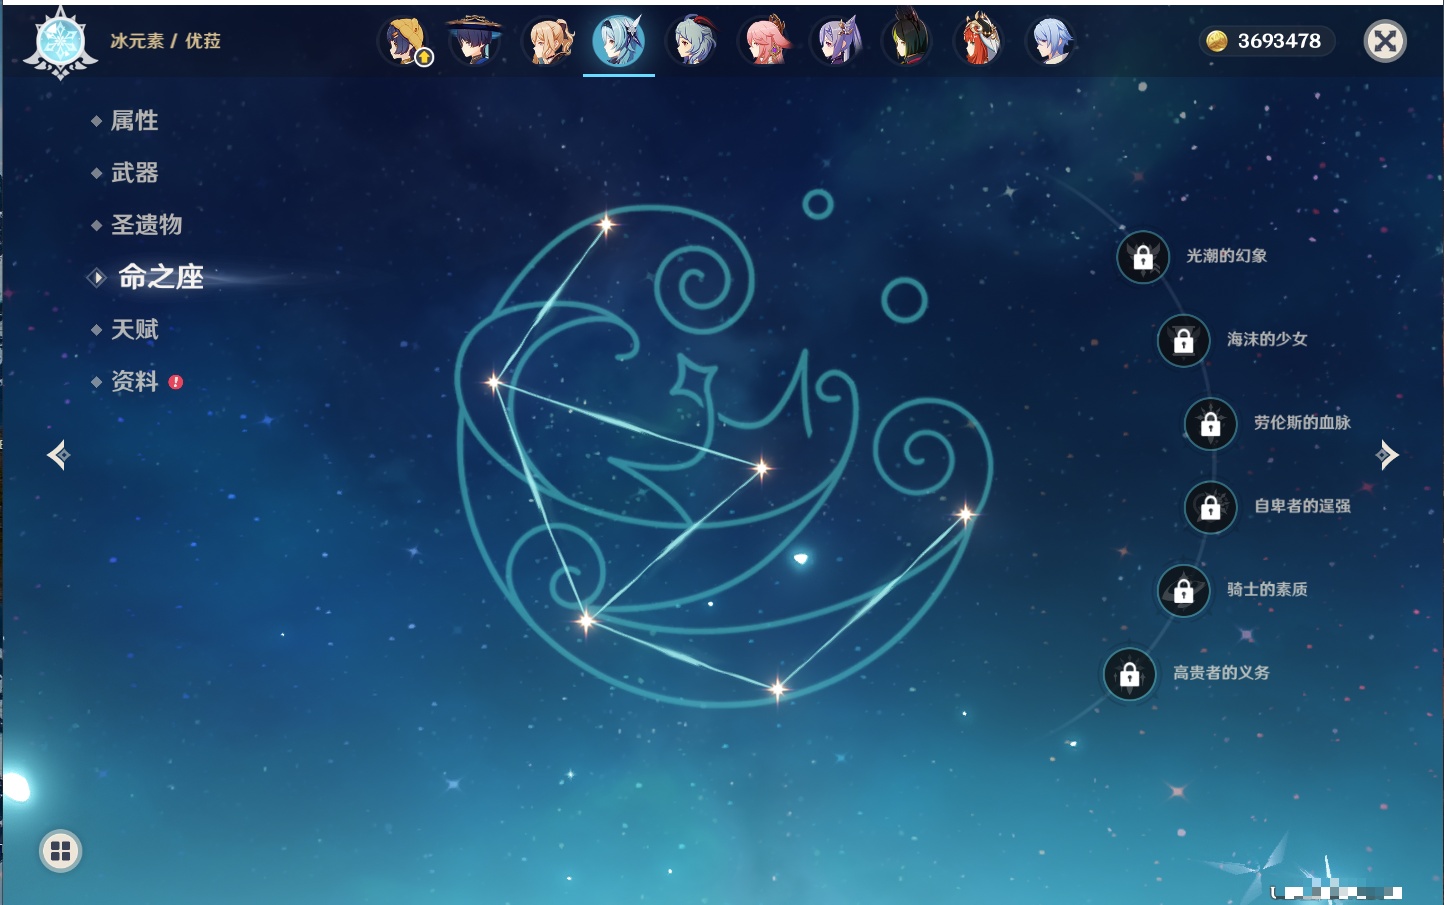Go to previous character with left arrow
Screen dimensions: 1444x905
tap(58, 455)
